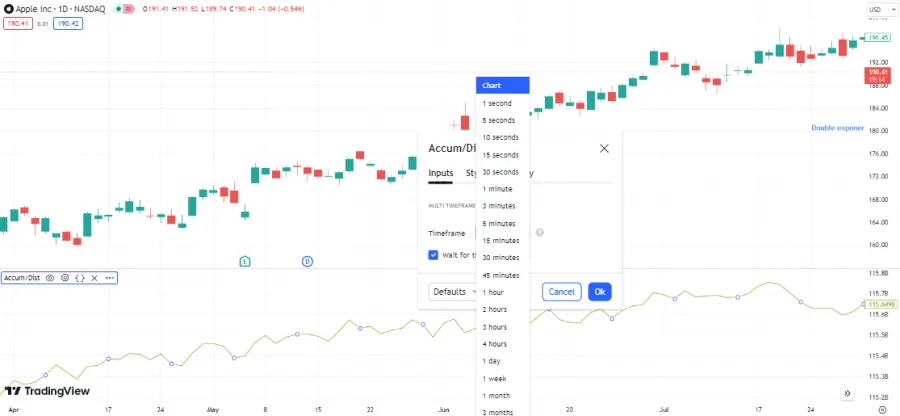Select 15 minutes timeframe option

503,240
